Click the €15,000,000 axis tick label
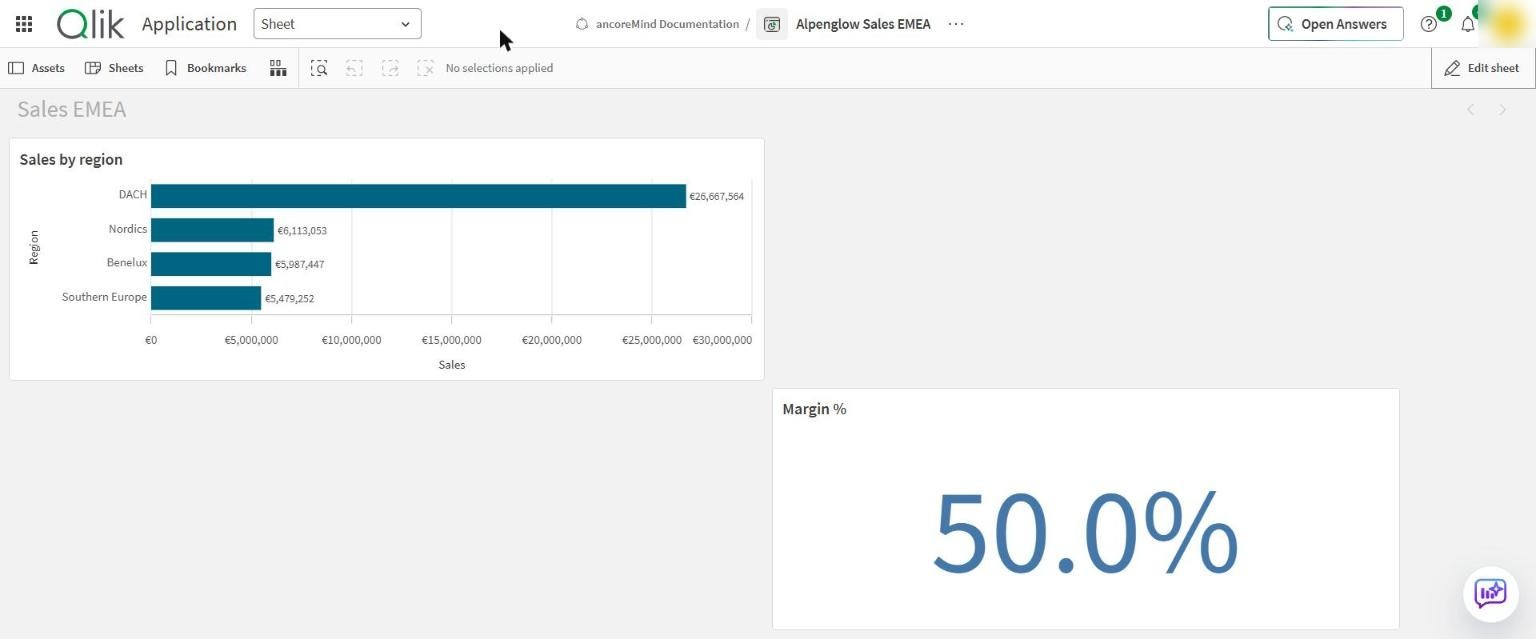Viewport: 1536px width, 639px height. tap(451, 340)
